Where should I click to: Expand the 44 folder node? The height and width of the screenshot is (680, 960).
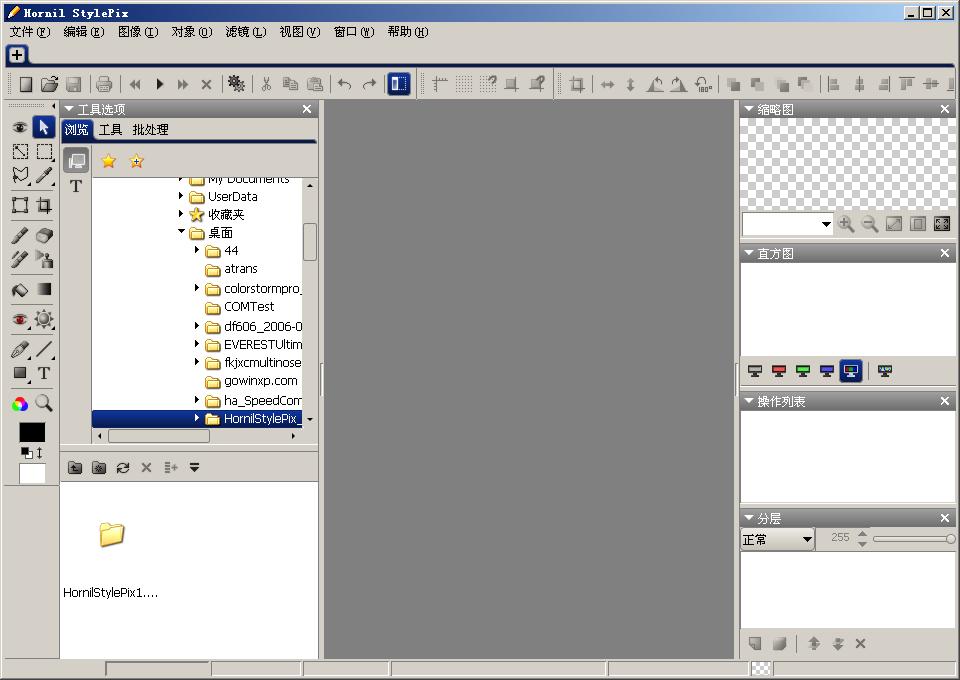pos(197,250)
